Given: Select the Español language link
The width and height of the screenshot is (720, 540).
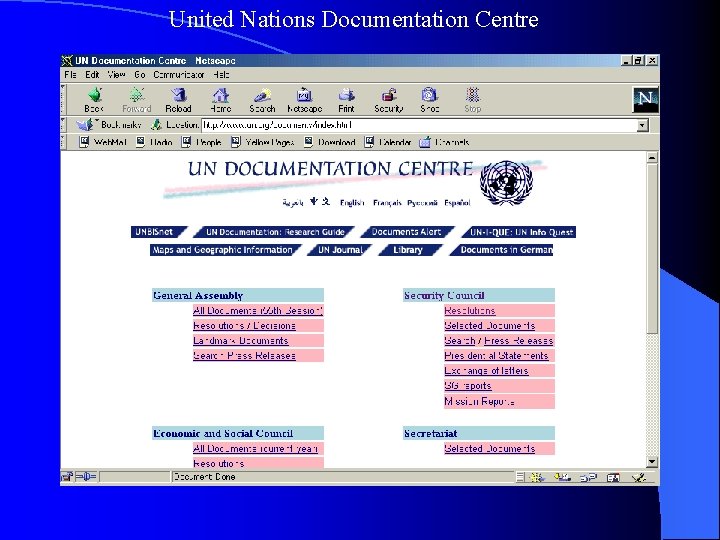Looking at the screenshot, I should 457,202.
